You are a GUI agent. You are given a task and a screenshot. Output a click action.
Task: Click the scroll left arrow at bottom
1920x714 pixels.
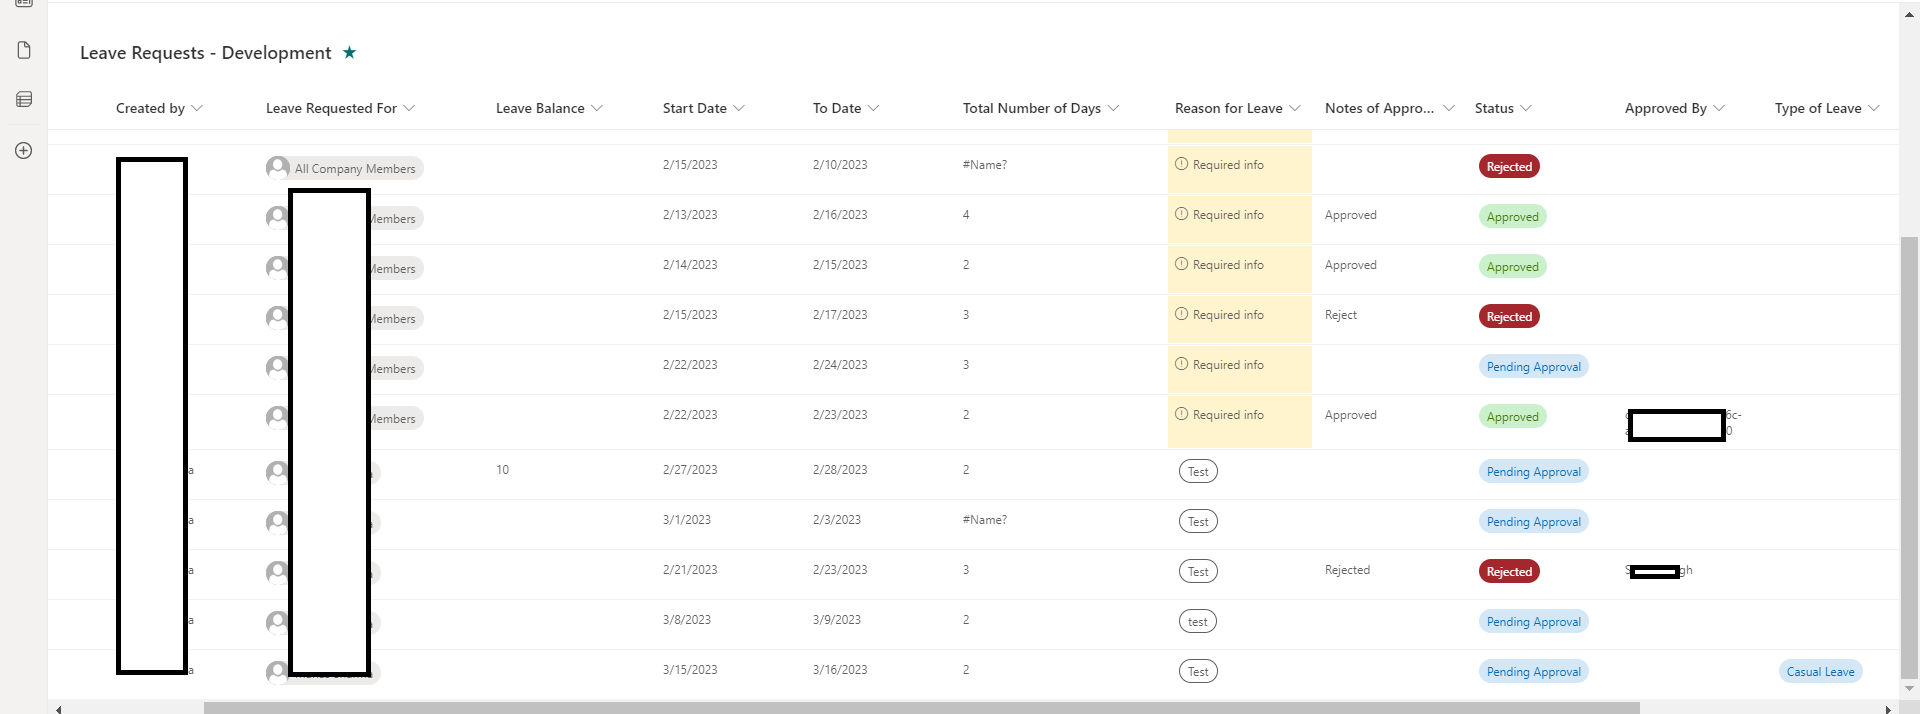(x=59, y=709)
